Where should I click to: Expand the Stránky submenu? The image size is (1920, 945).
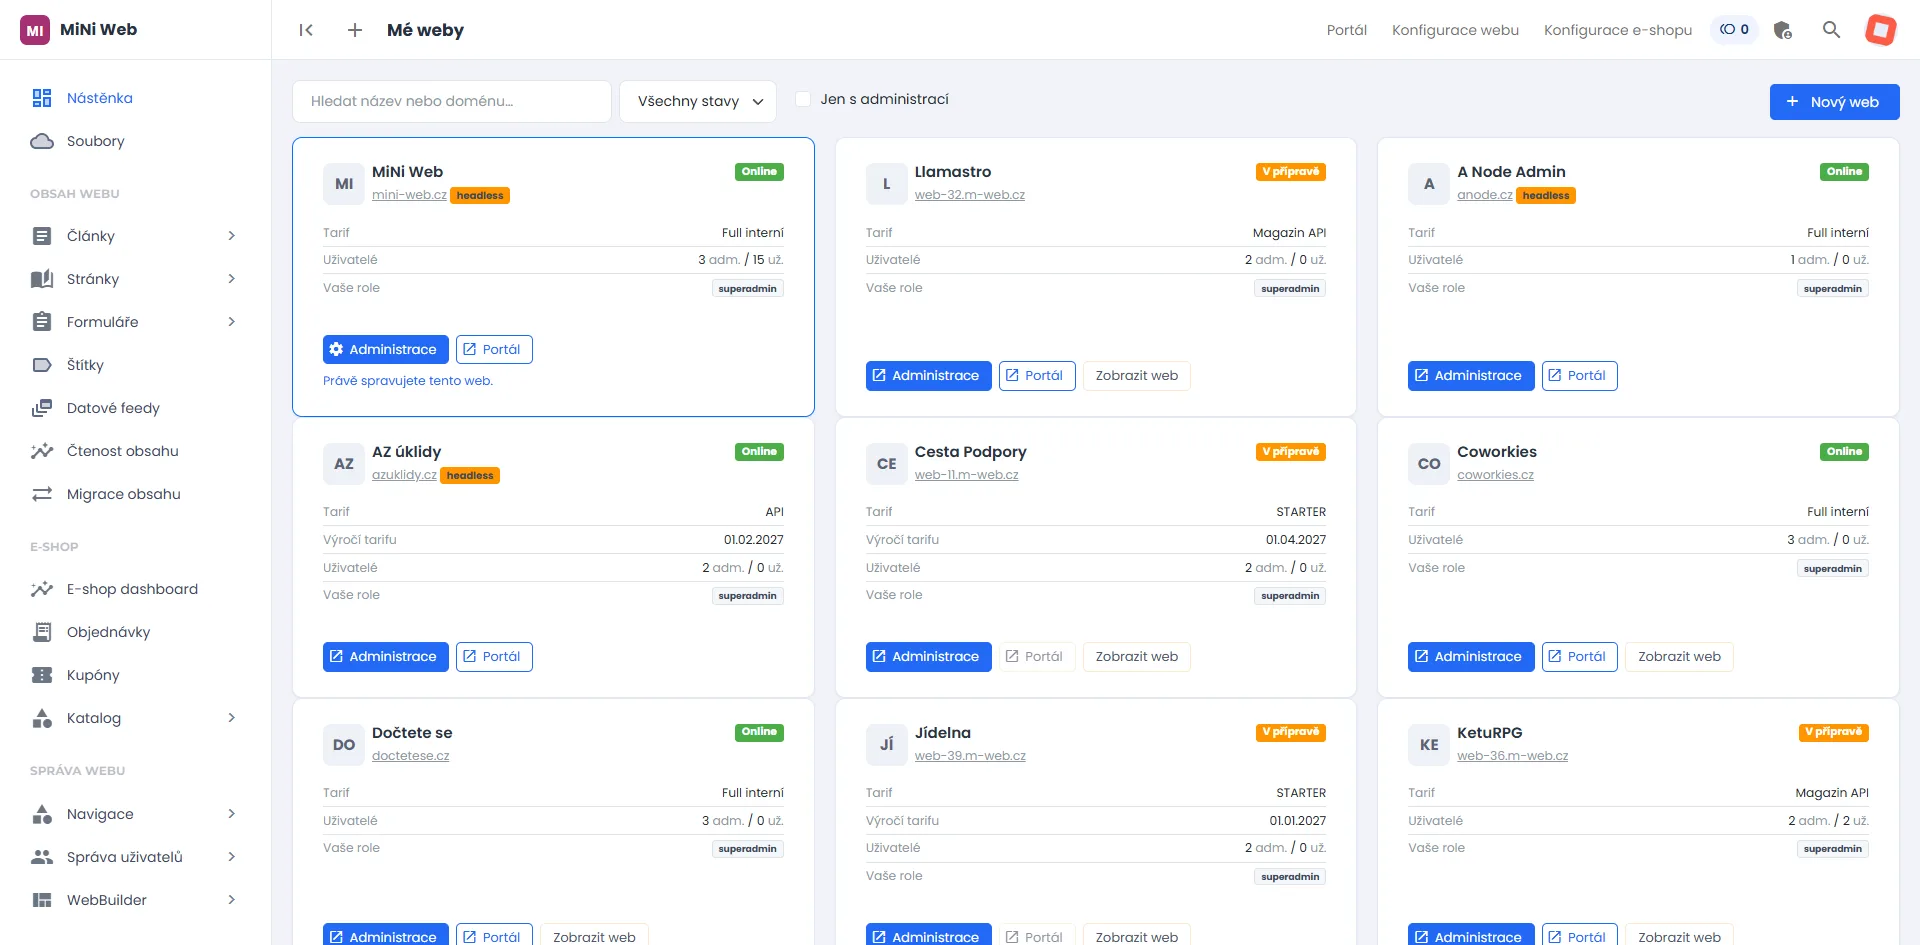(x=232, y=279)
